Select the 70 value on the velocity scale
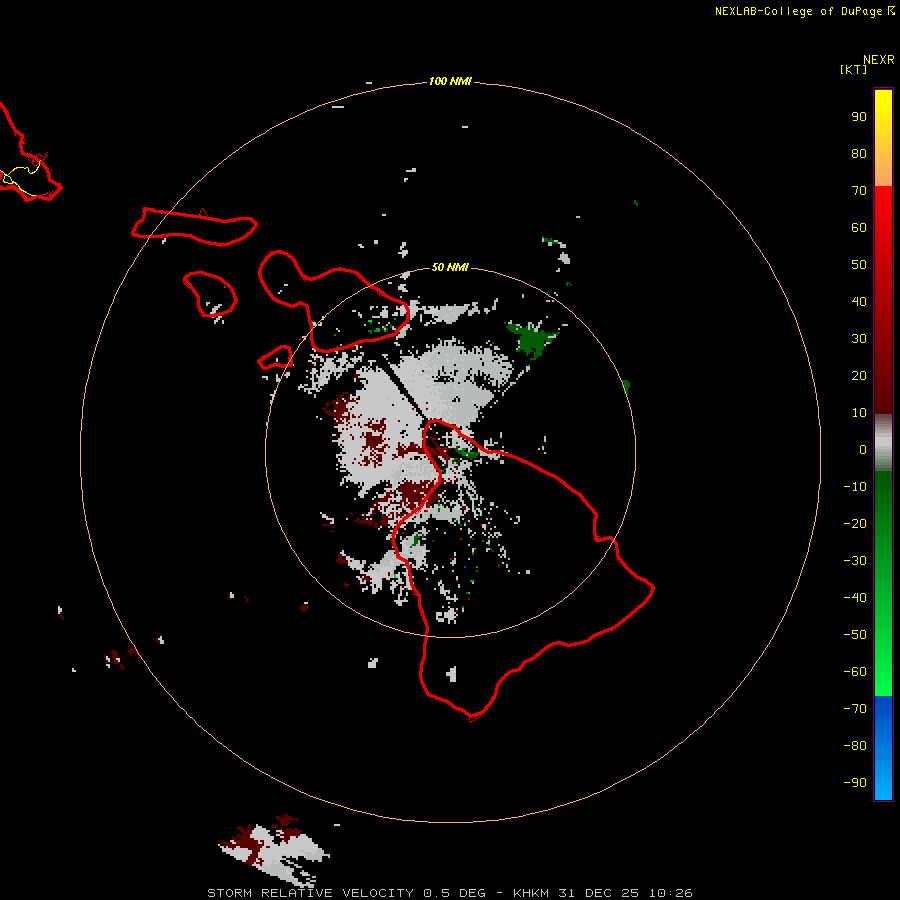Viewport: 900px width, 900px height. pos(859,191)
